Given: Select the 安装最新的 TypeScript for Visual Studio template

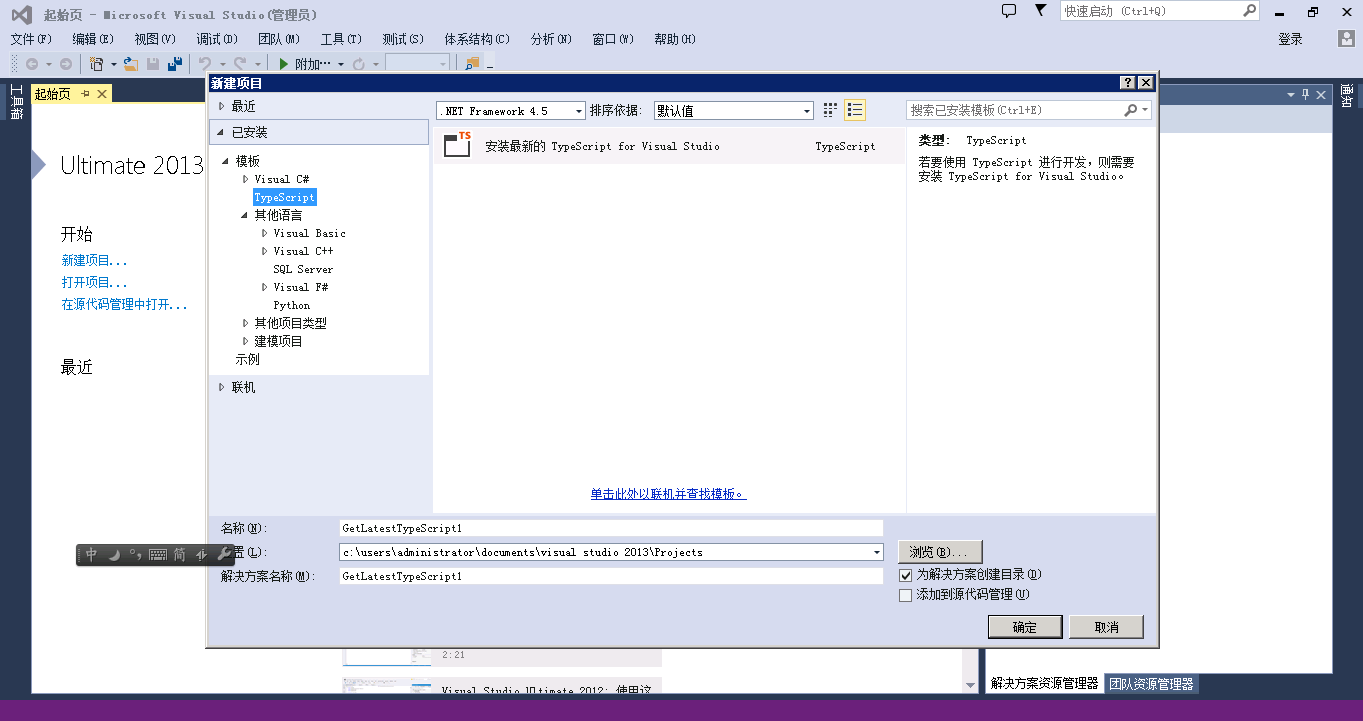Looking at the screenshot, I should (x=668, y=146).
